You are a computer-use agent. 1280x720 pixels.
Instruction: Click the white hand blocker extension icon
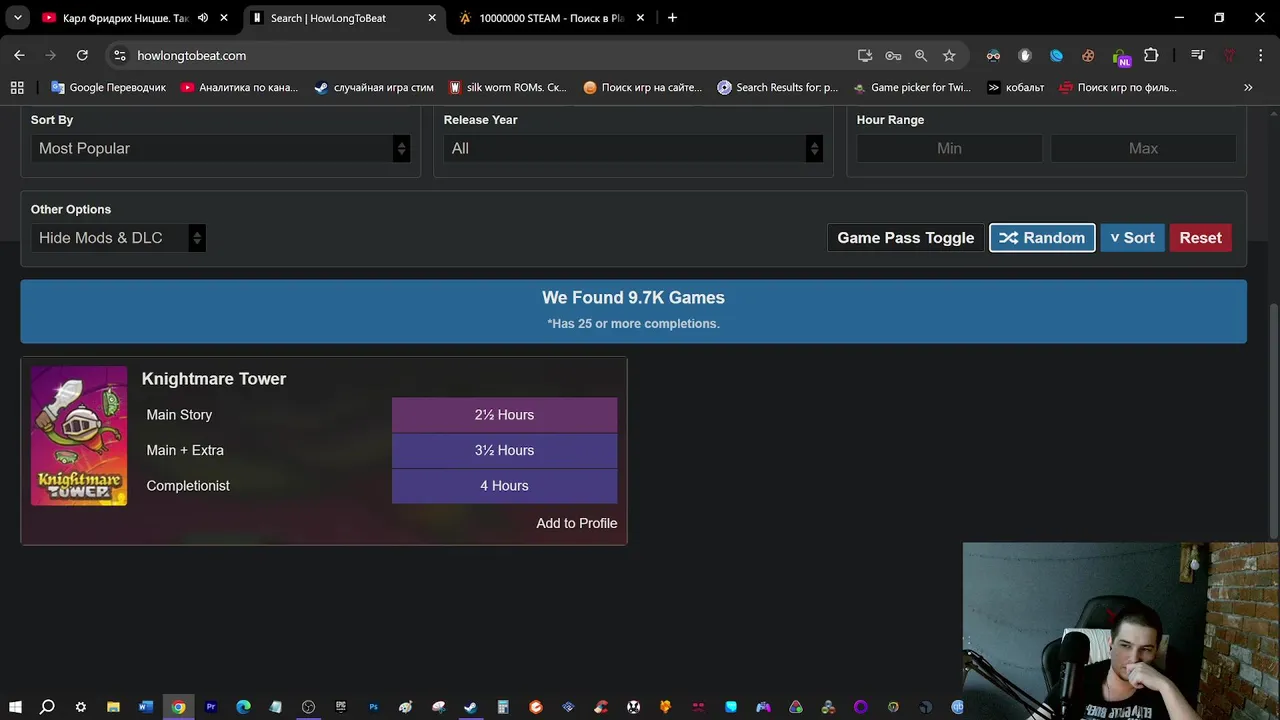coord(1025,56)
